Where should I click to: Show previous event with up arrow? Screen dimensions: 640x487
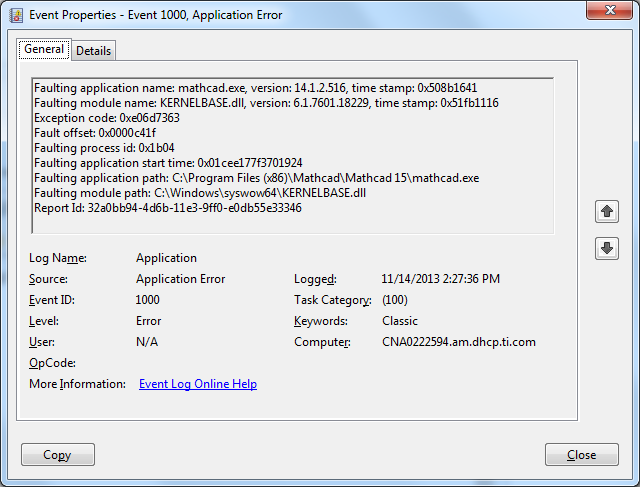click(x=607, y=211)
